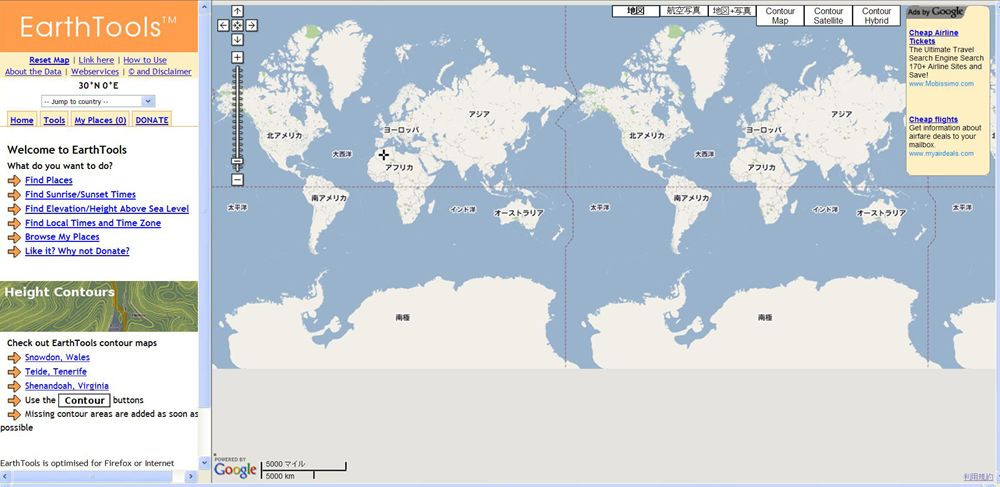Zoom out with the minus button
This screenshot has height=487, width=1000.
[237, 180]
